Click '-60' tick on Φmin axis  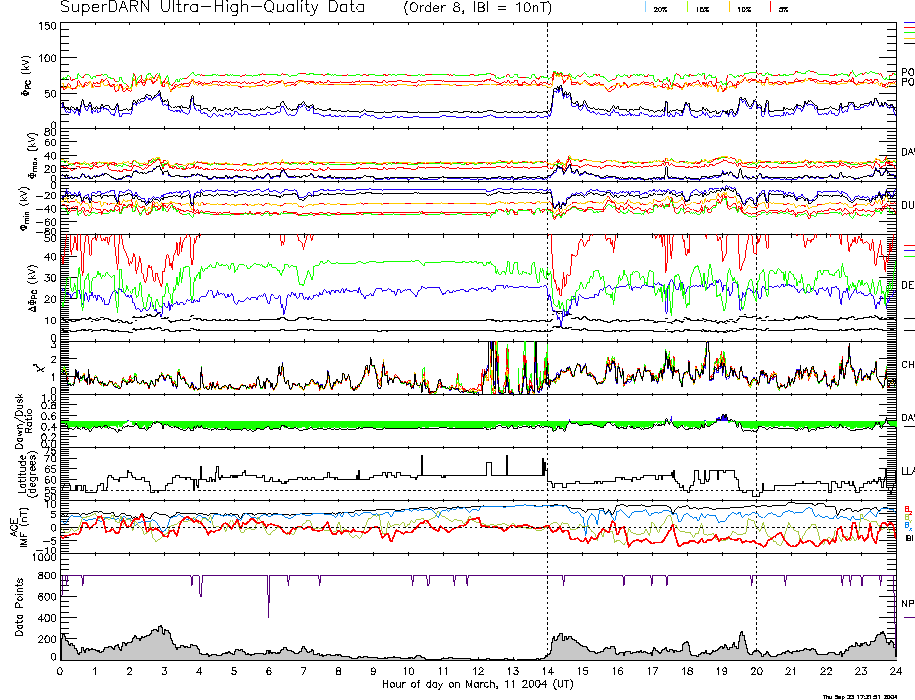pos(47,222)
